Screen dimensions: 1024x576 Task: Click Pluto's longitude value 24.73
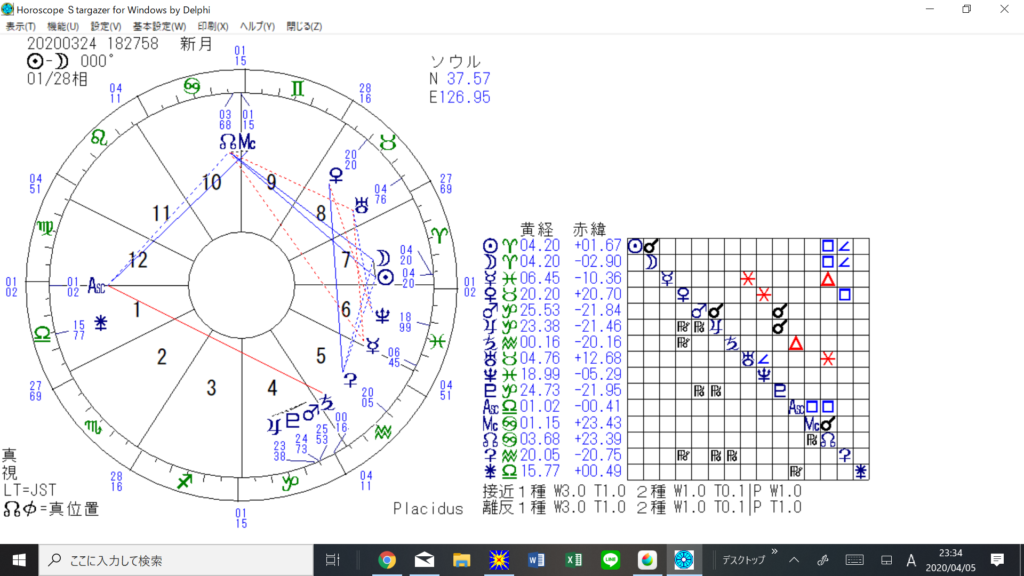540,391
